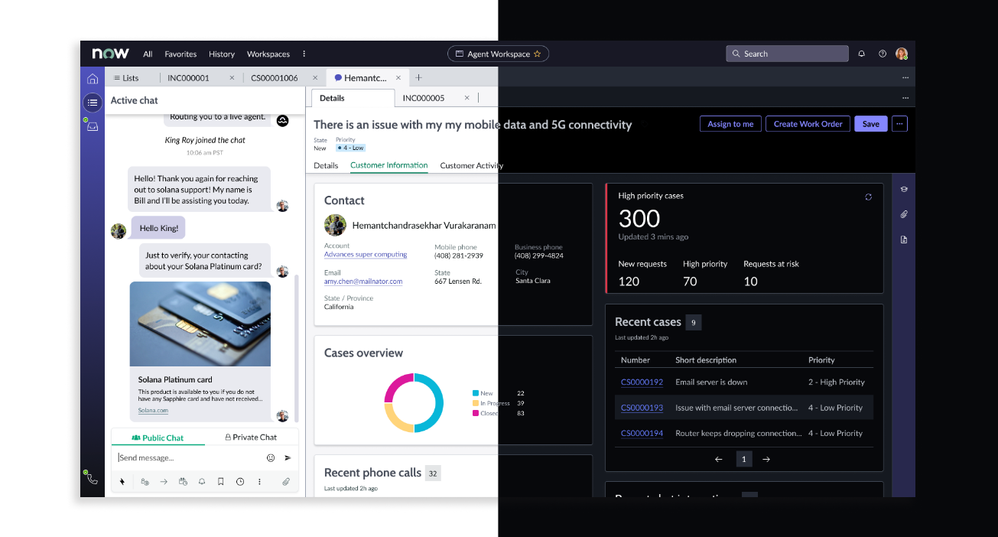Open case CS0000192 link
This screenshot has width=998, height=537.
tap(641, 382)
